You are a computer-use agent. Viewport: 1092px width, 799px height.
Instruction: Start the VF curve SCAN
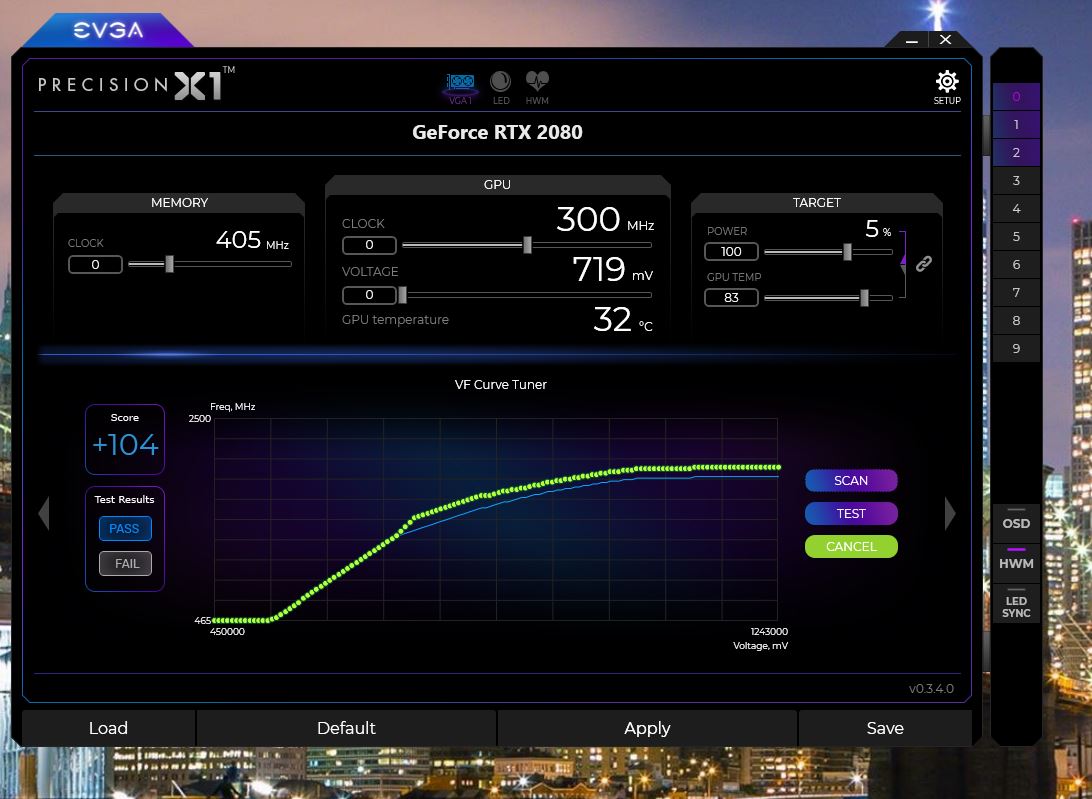(x=851, y=481)
